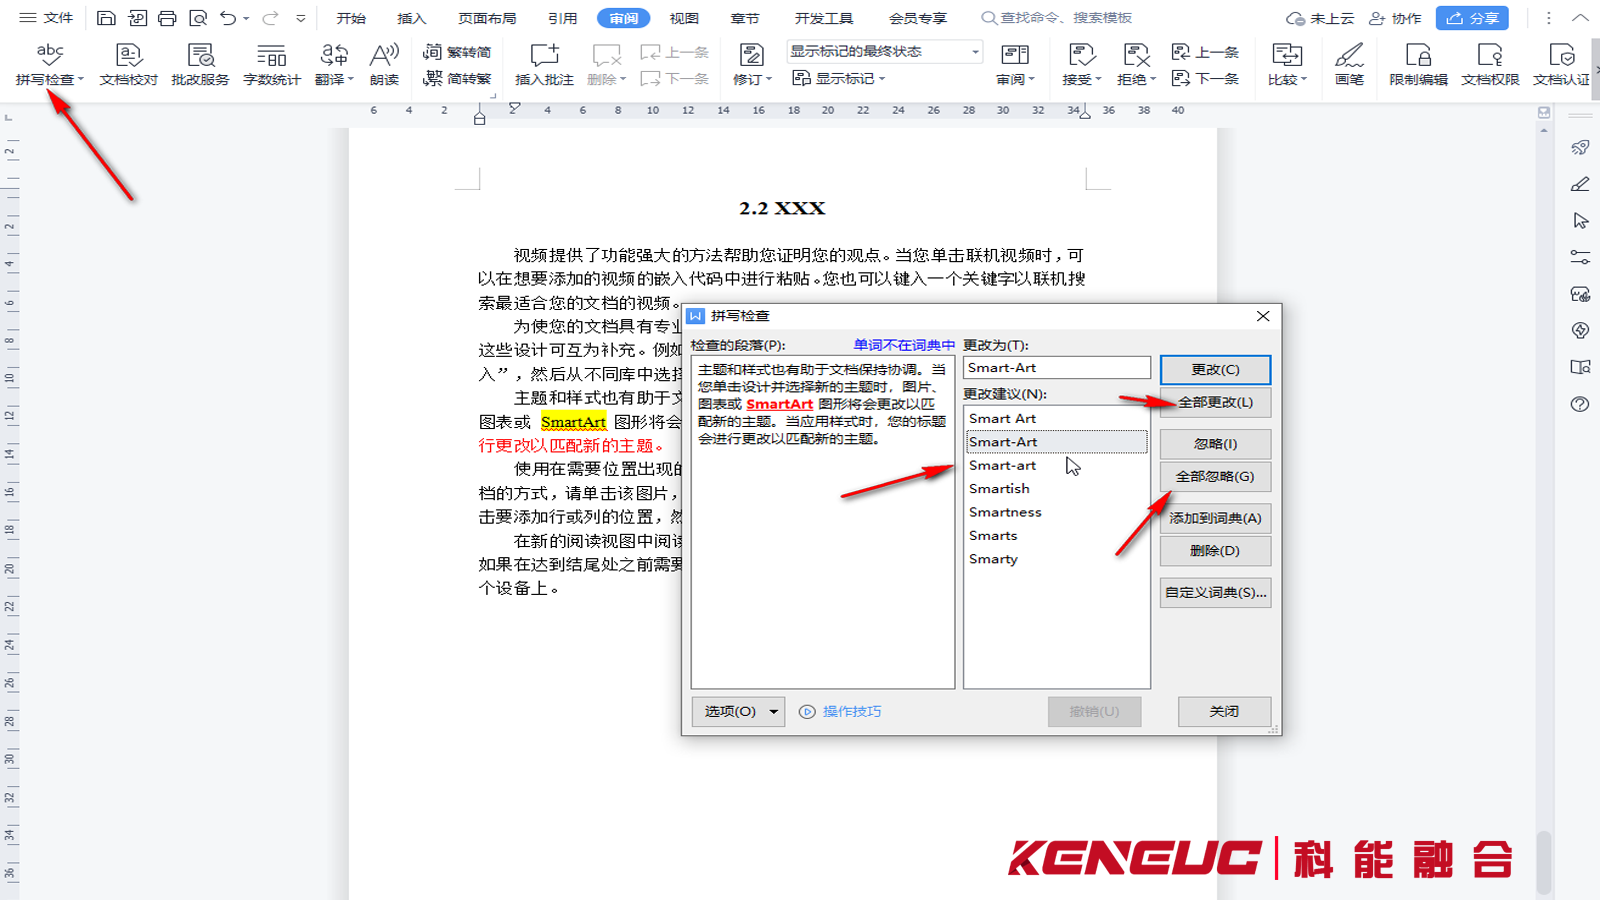Click the save icon in quick toolbar
1600x900 pixels.
(x=106, y=18)
